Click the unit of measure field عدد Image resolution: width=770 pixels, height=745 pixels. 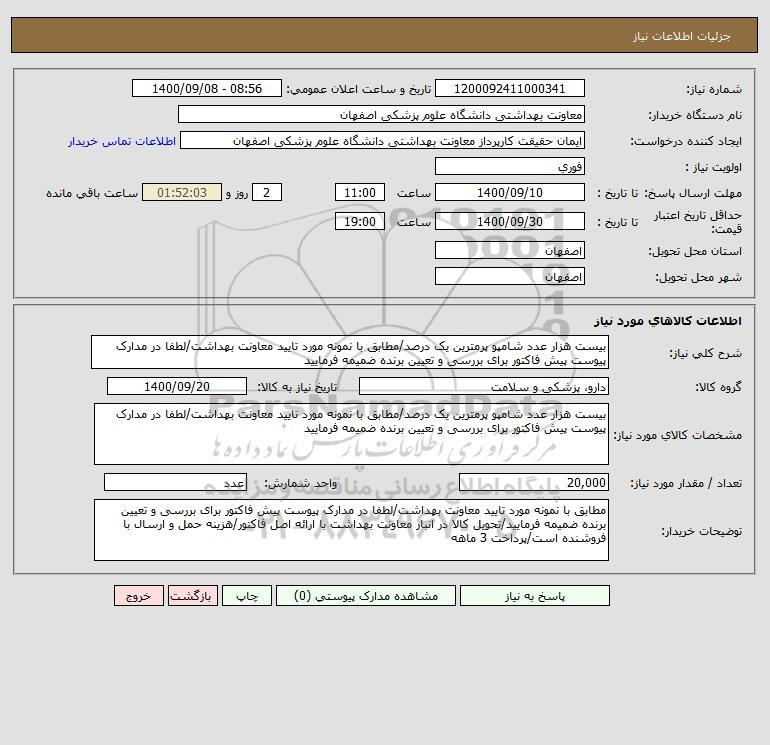click(x=175, y=482)
